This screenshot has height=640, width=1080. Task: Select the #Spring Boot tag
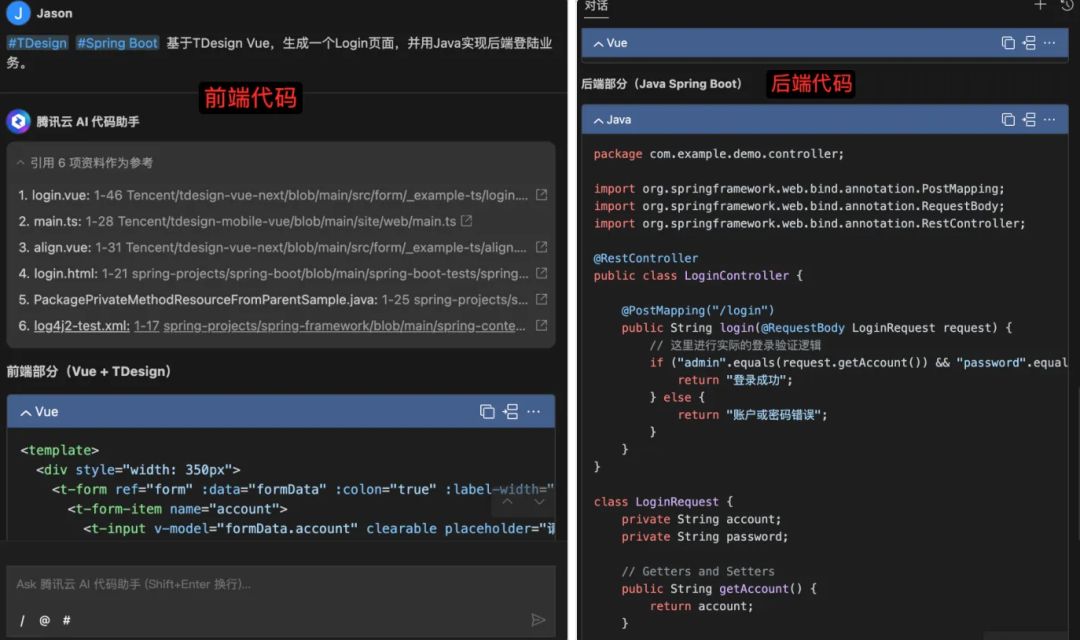pos(117,43)
